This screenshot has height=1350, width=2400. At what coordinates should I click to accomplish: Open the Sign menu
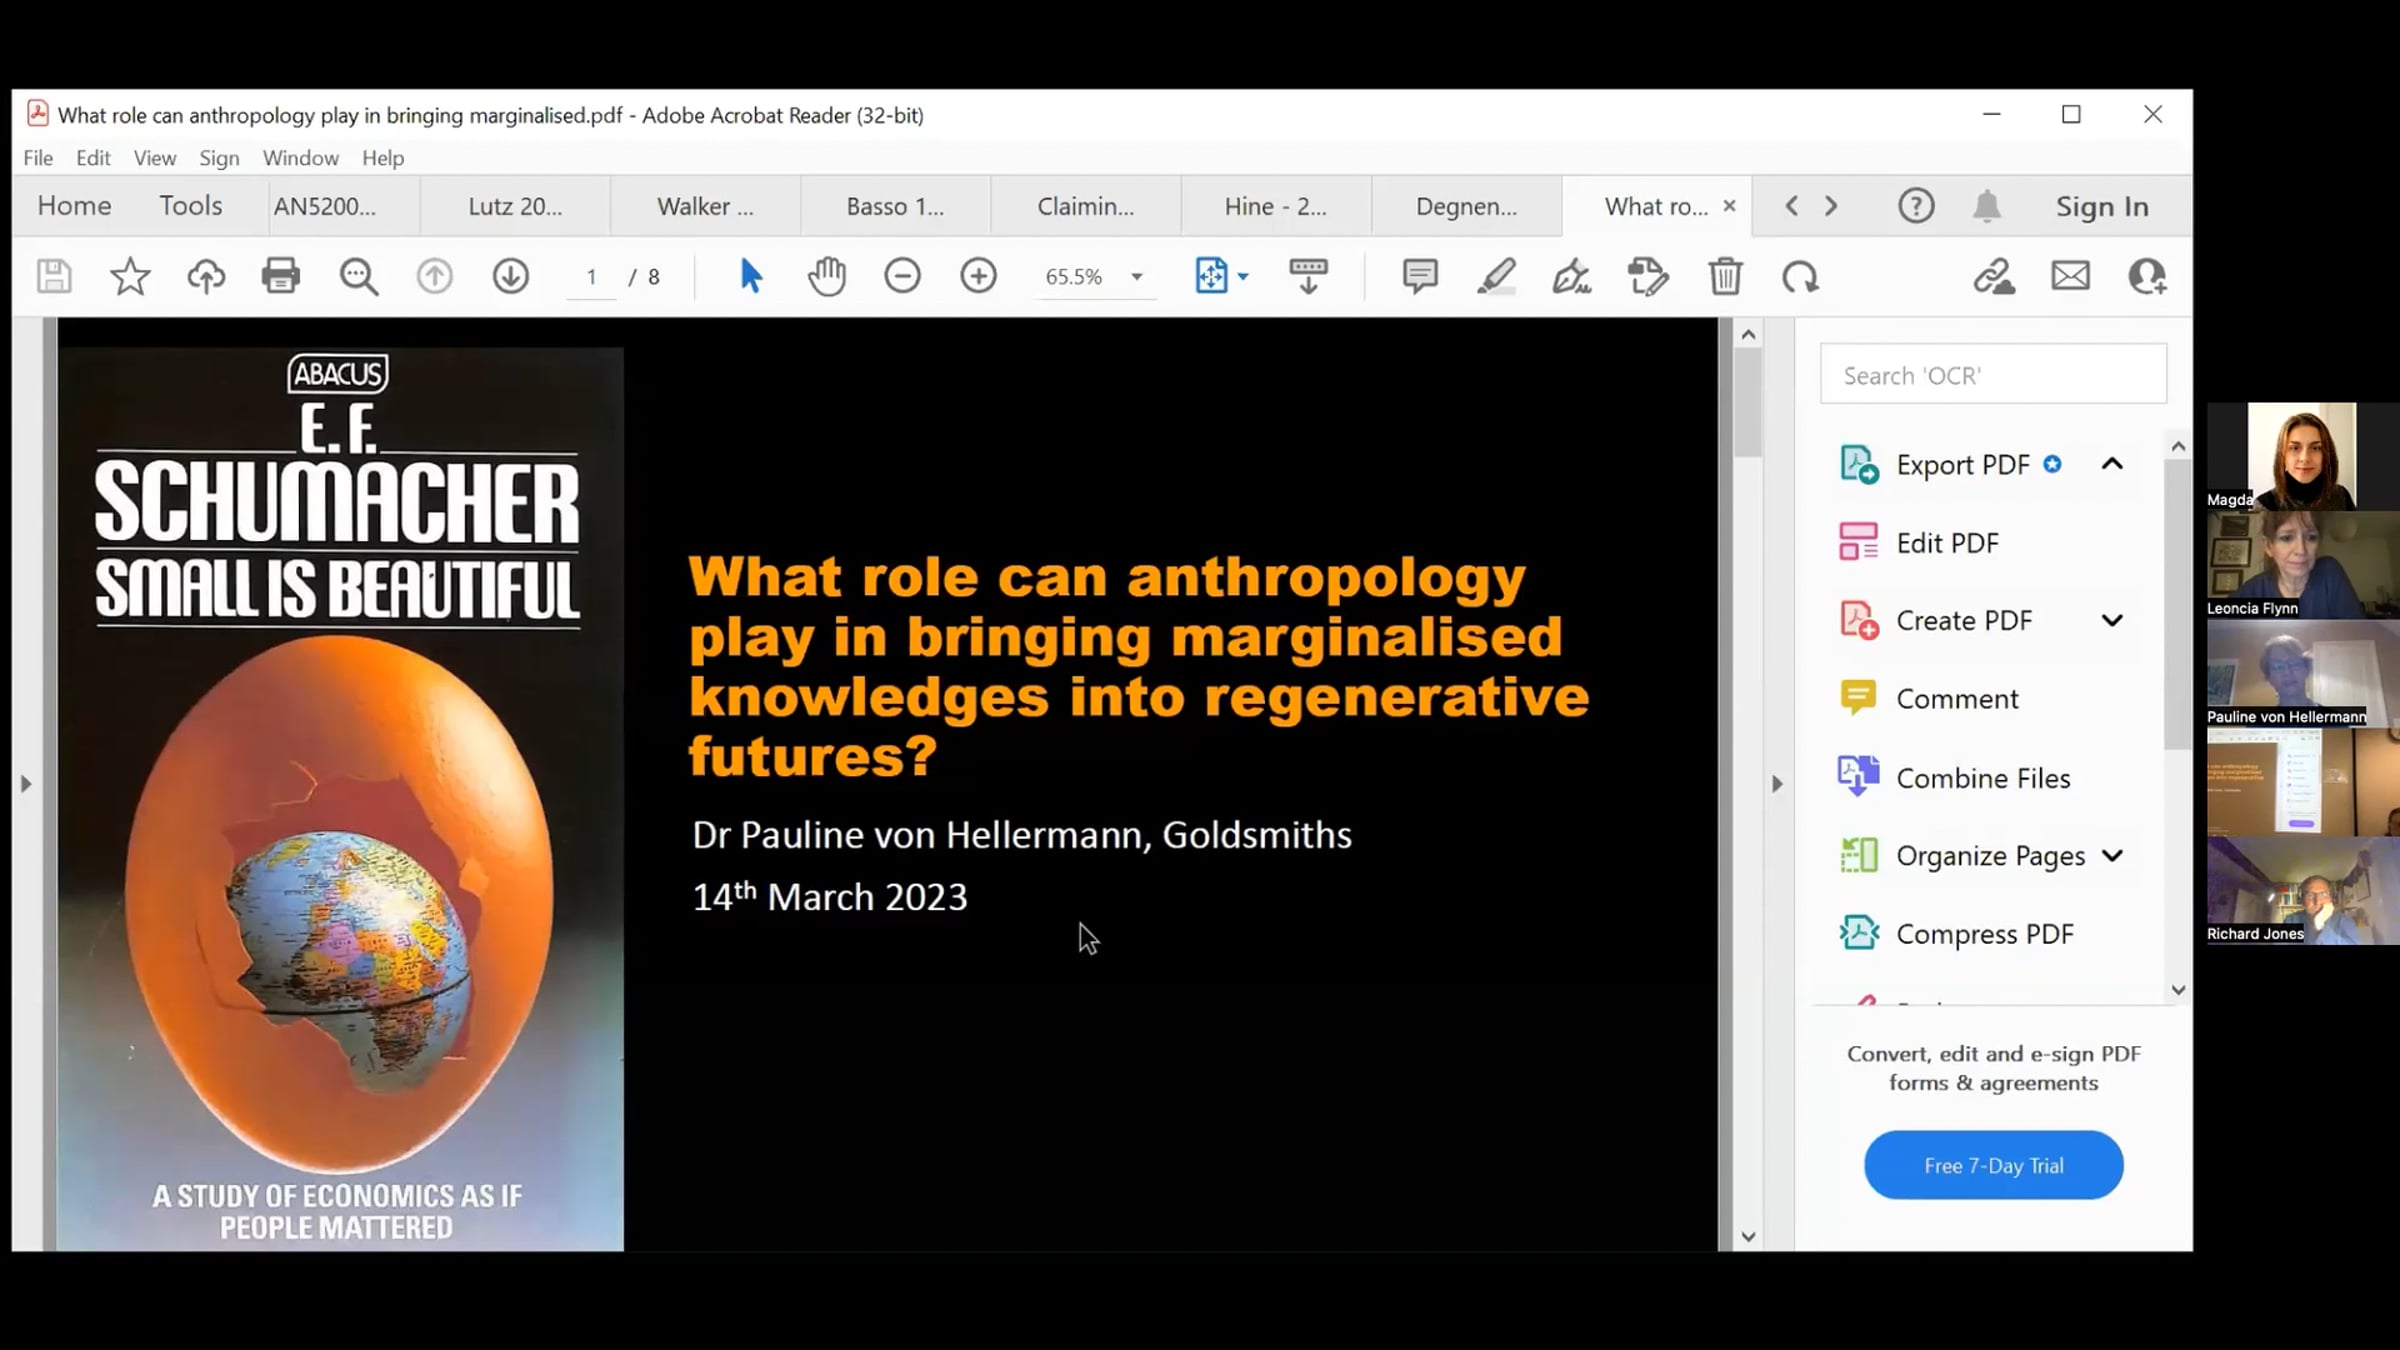[219, 158]
